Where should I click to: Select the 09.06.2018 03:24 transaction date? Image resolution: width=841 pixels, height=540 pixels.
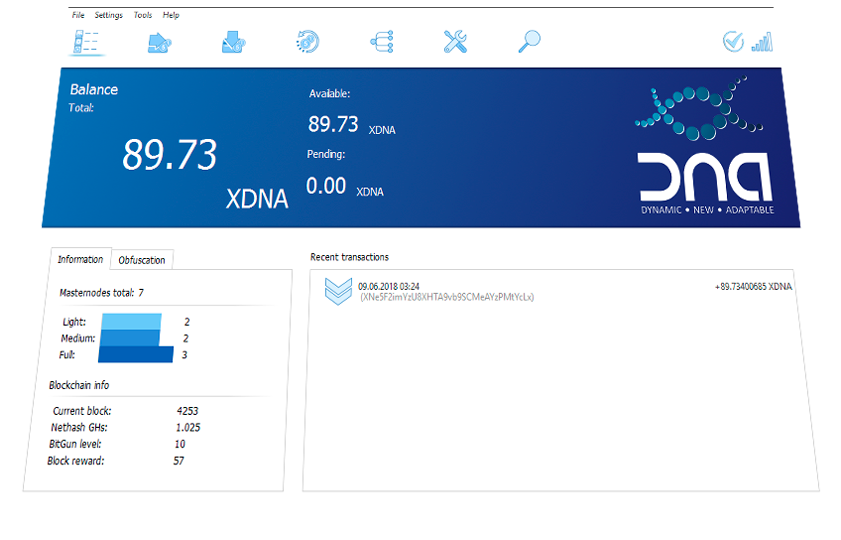point(389,287)
